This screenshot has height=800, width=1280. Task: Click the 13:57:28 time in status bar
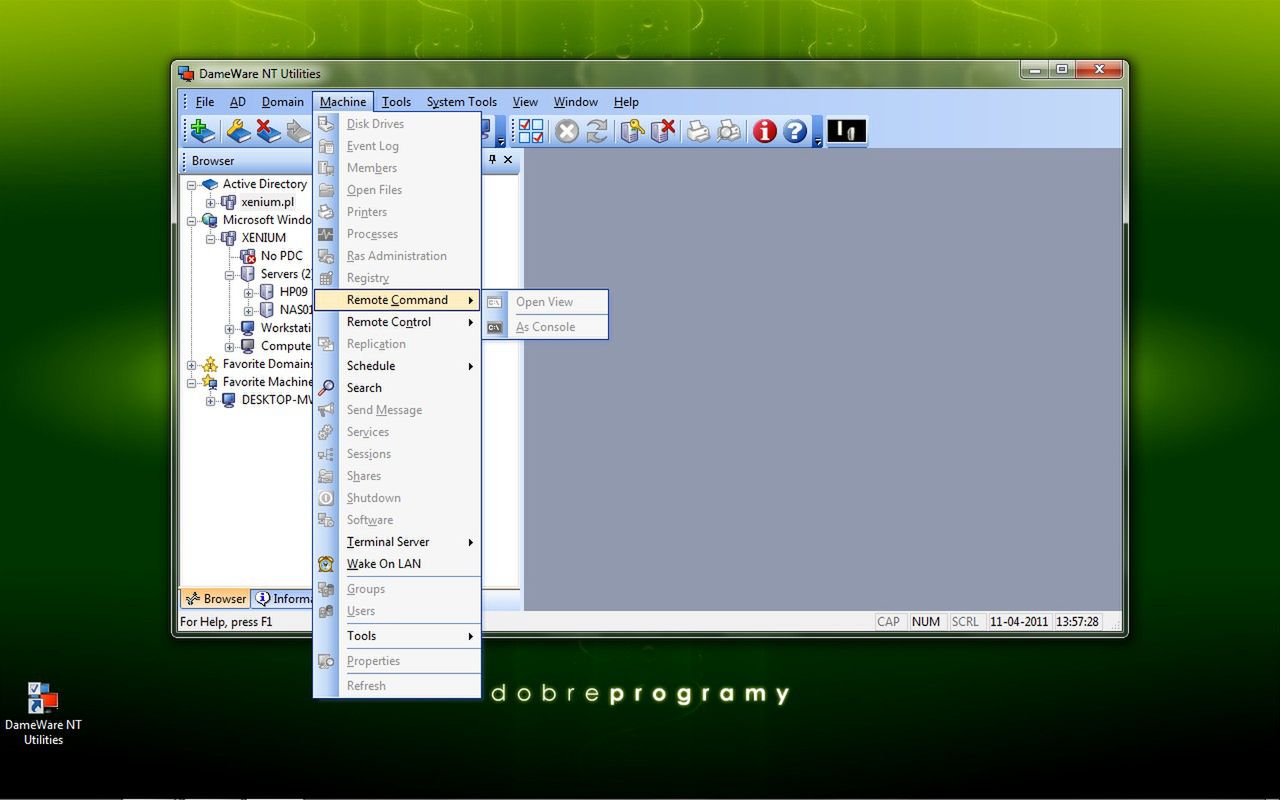tap(1078, 622)
